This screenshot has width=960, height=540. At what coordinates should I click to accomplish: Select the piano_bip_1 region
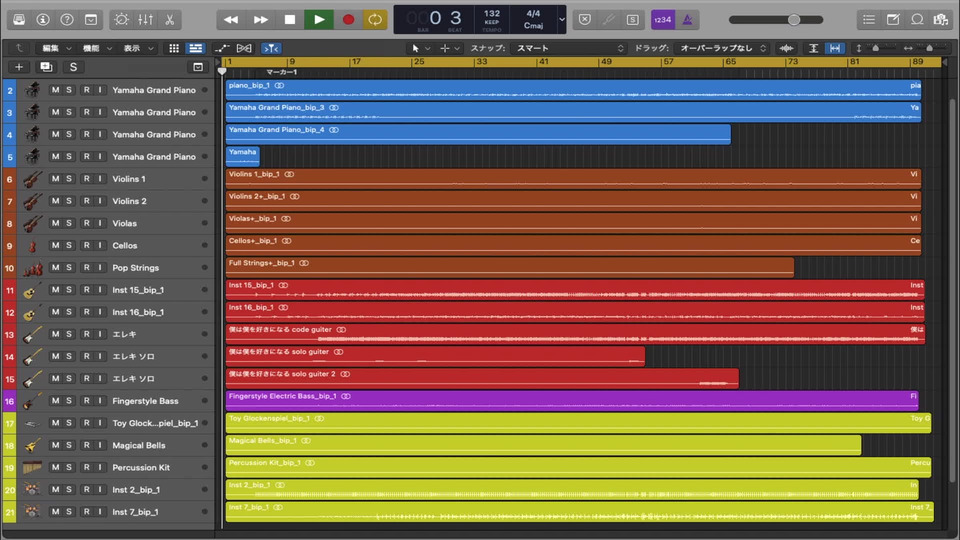tap(573, 89)
